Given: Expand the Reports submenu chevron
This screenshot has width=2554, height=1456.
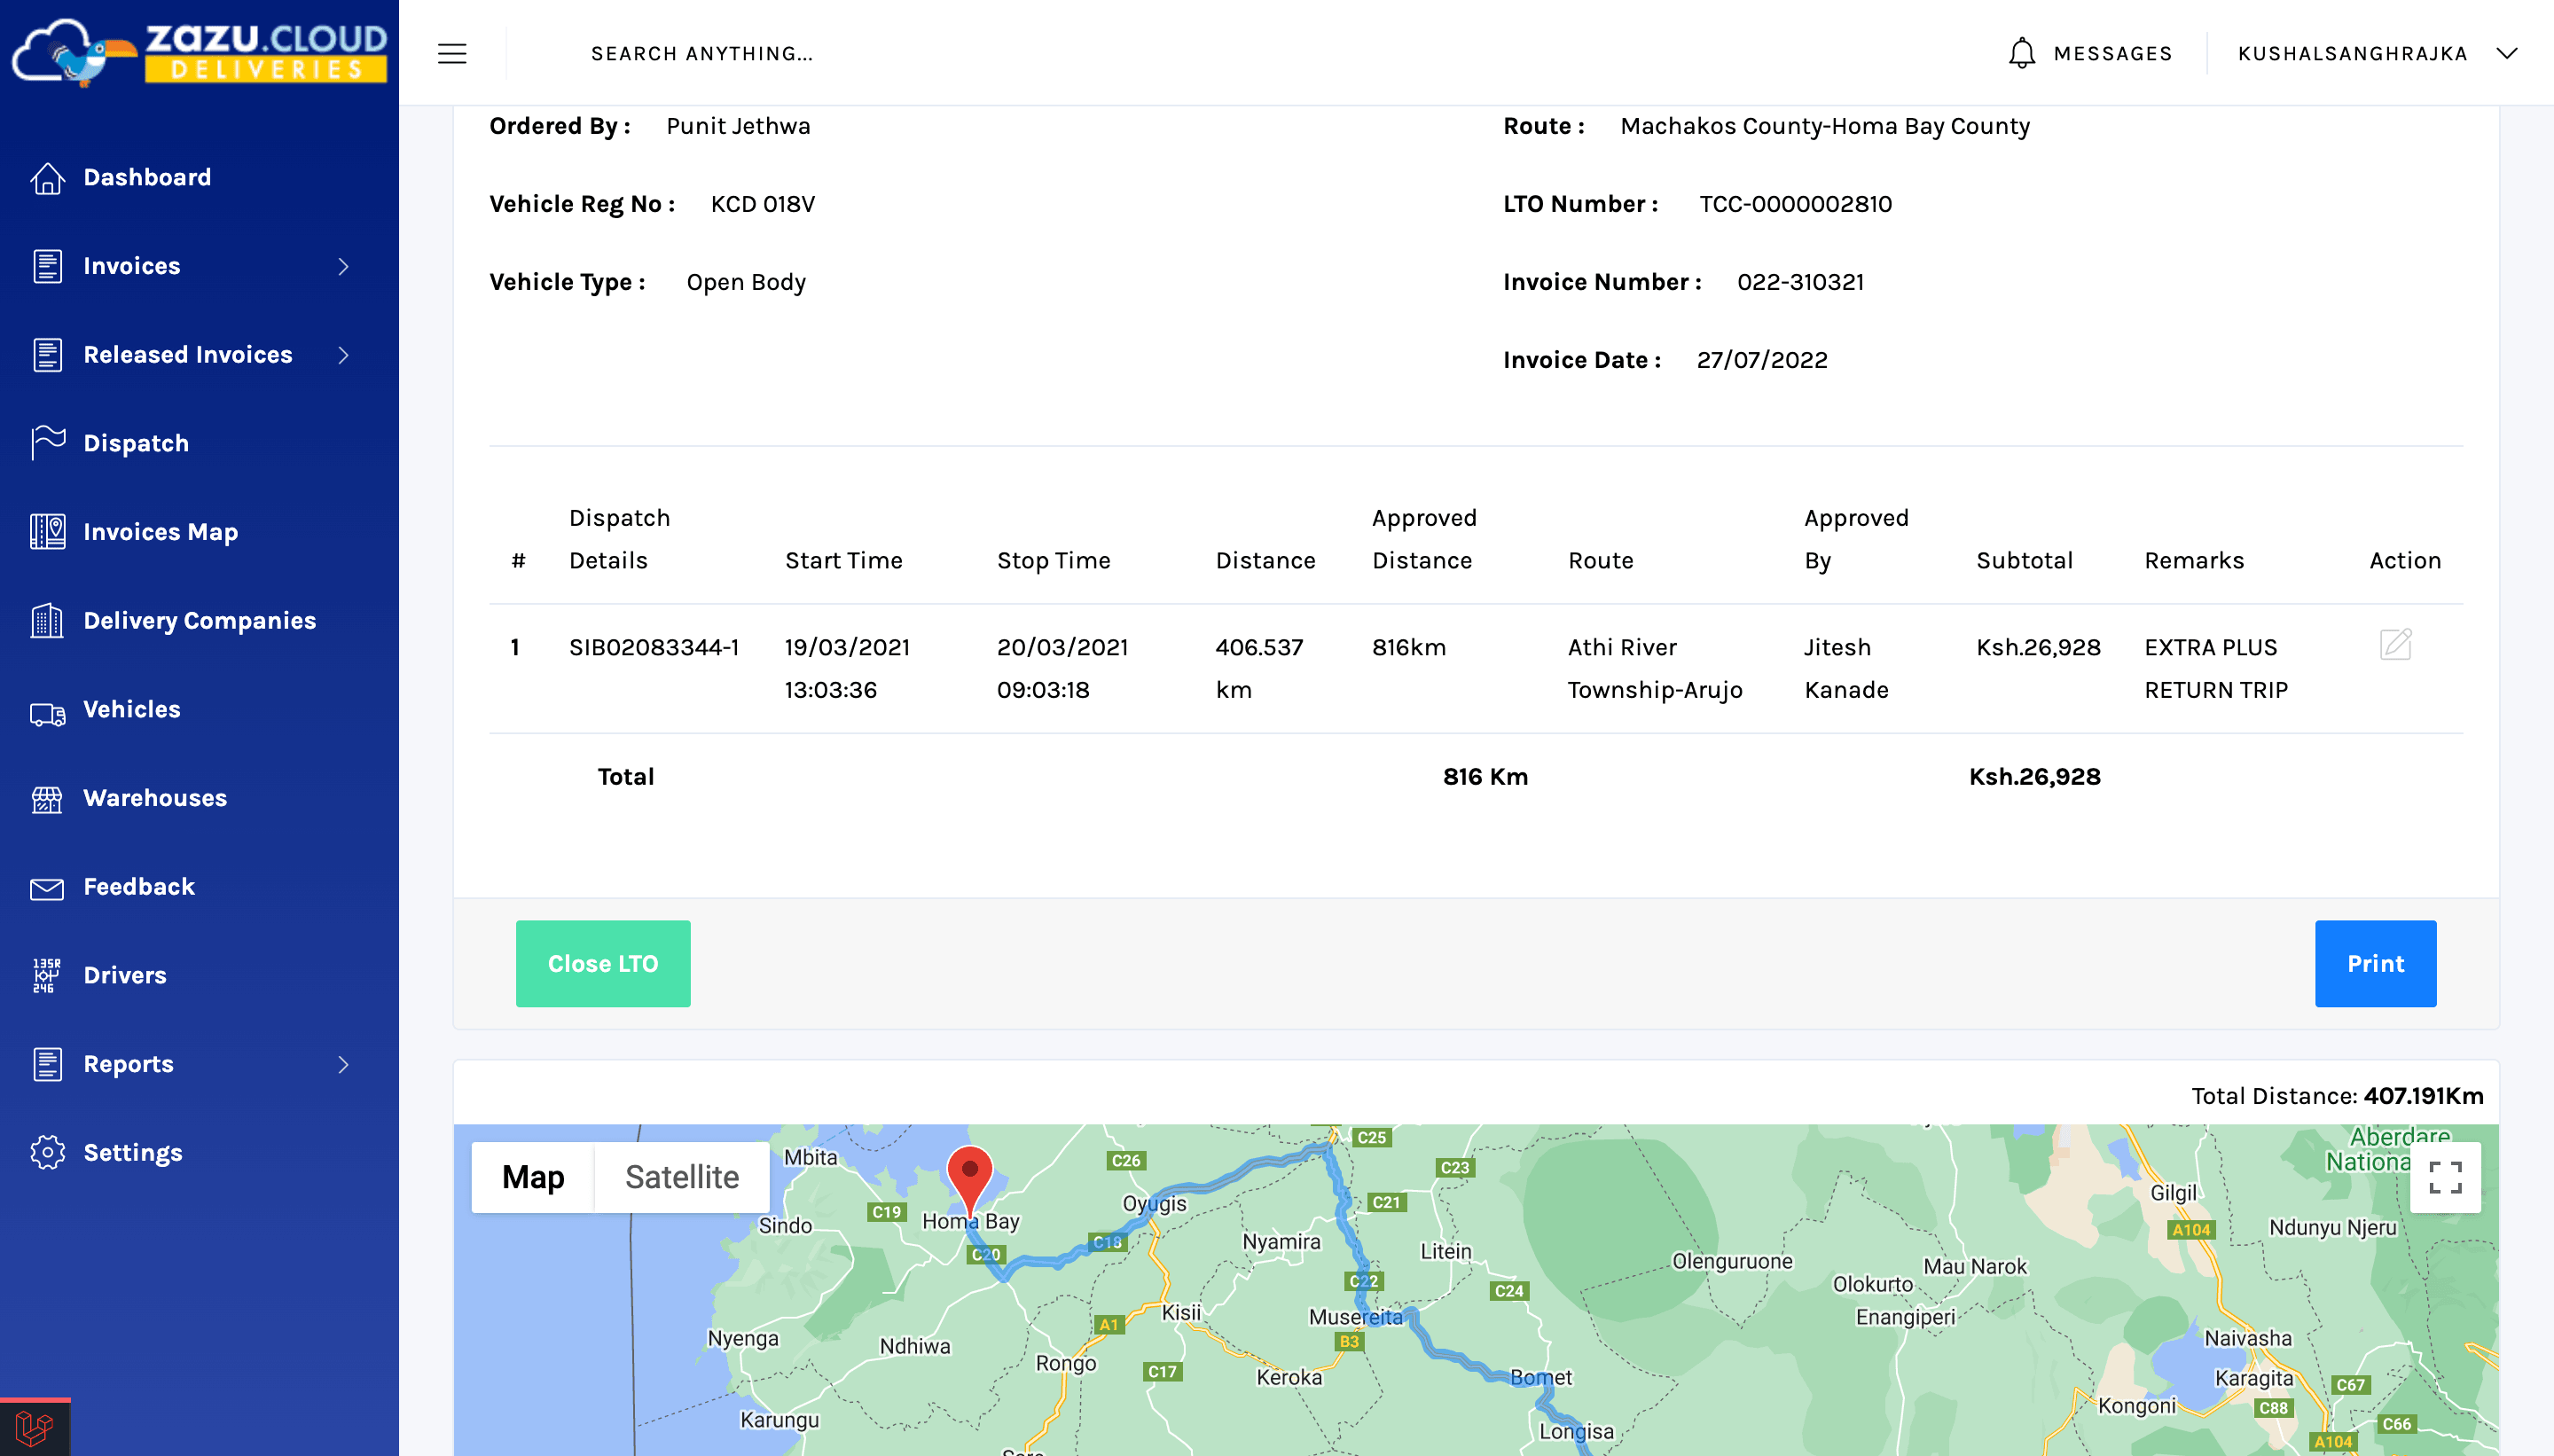Looking at the screenshot, I should coord(343,1064).
